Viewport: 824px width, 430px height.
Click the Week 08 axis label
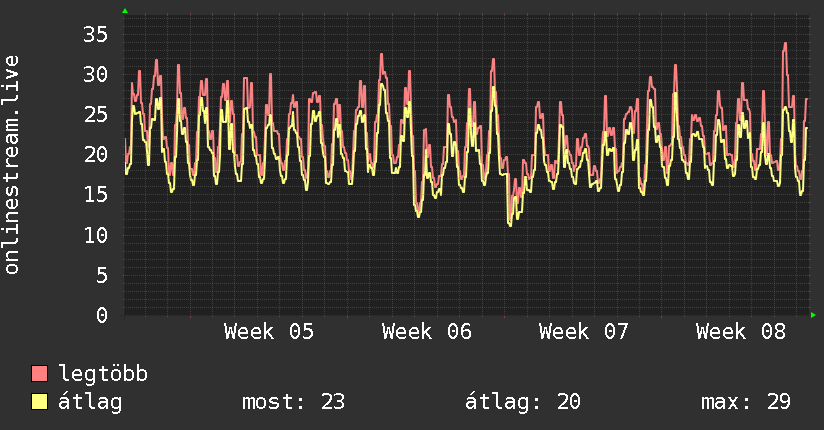coord(740,332)
